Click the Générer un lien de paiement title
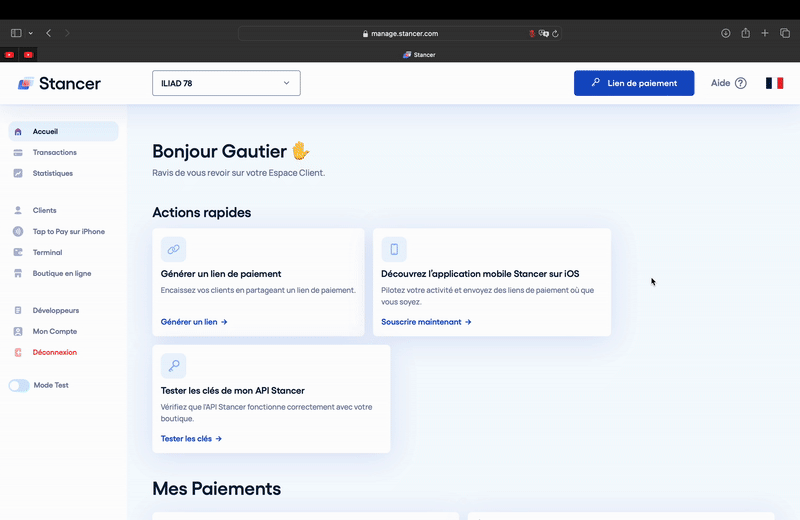Viewport: 800px width, 520px height. (x=221, y=274)
